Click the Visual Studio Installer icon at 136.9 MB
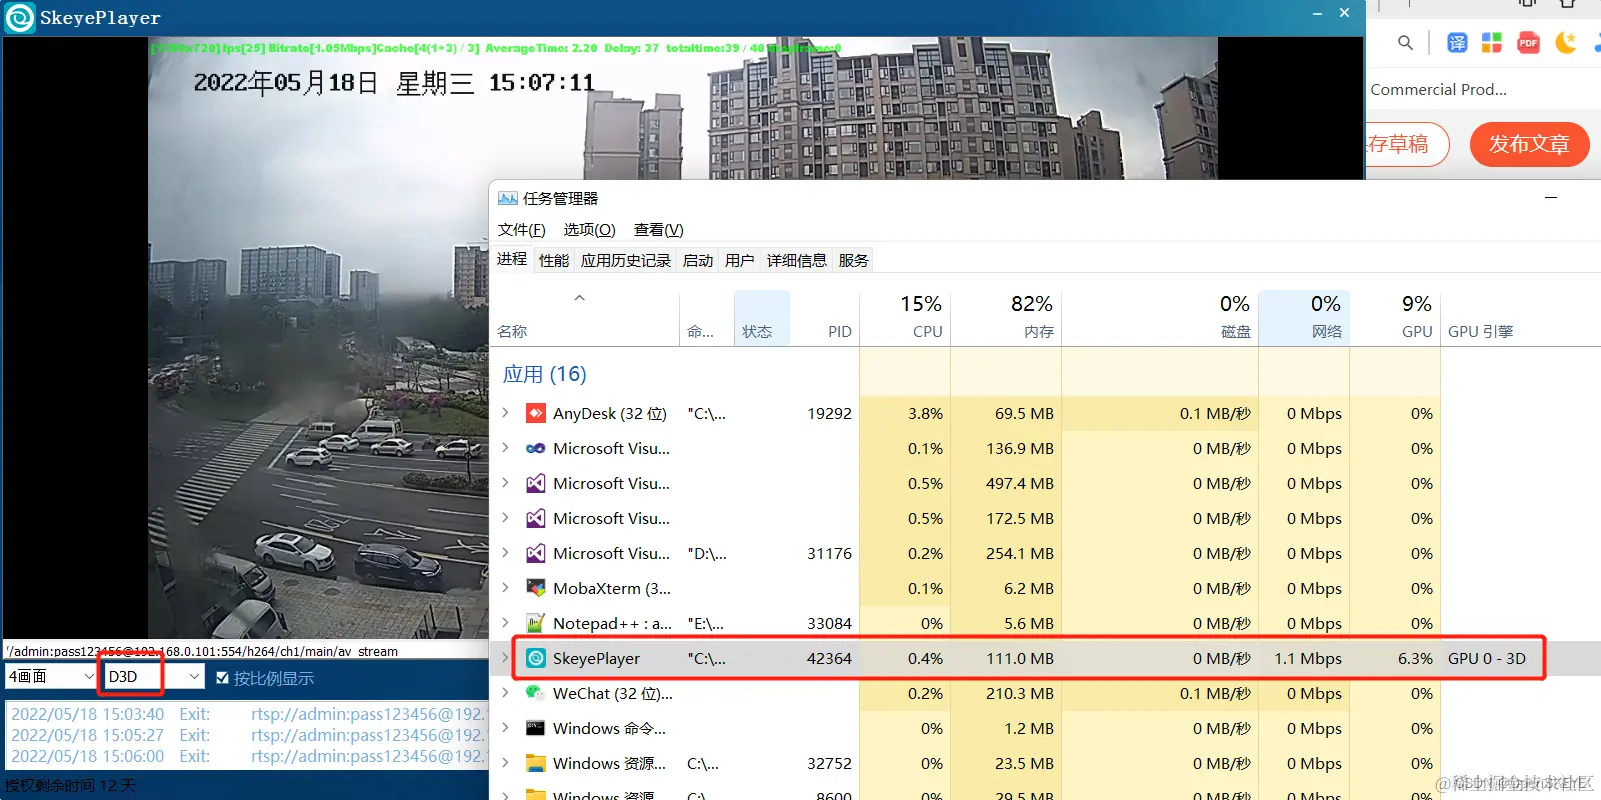1601x800 pixels. click(x=536, y=448)
